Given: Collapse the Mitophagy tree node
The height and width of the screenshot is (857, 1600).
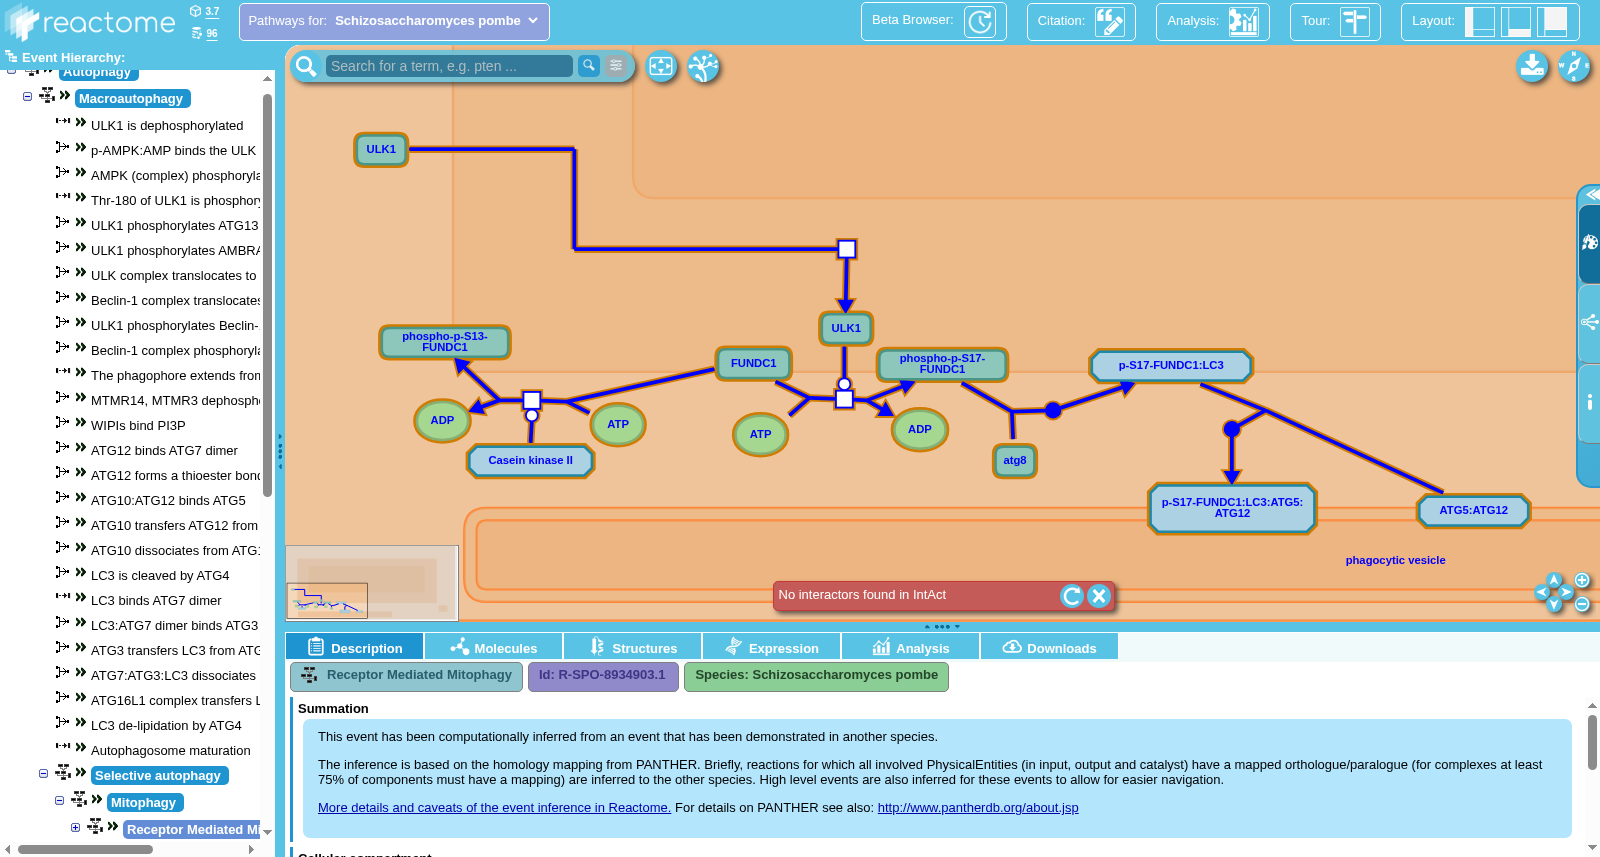Looking at the screenshot, I should 59,801.
